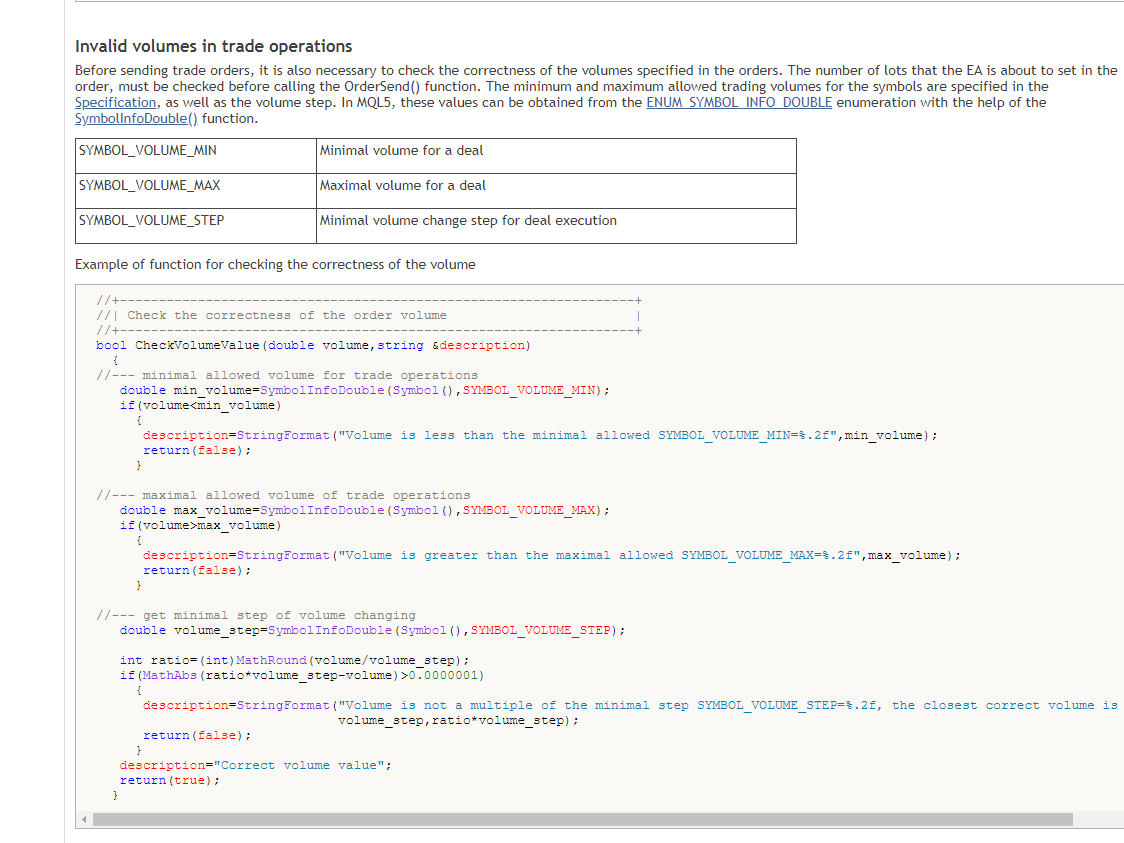Image resolution: width=1124 pixels, height=843 pixels.
Task: Click the 'Minimal volume for a deal' description cell
Action: 400,151
